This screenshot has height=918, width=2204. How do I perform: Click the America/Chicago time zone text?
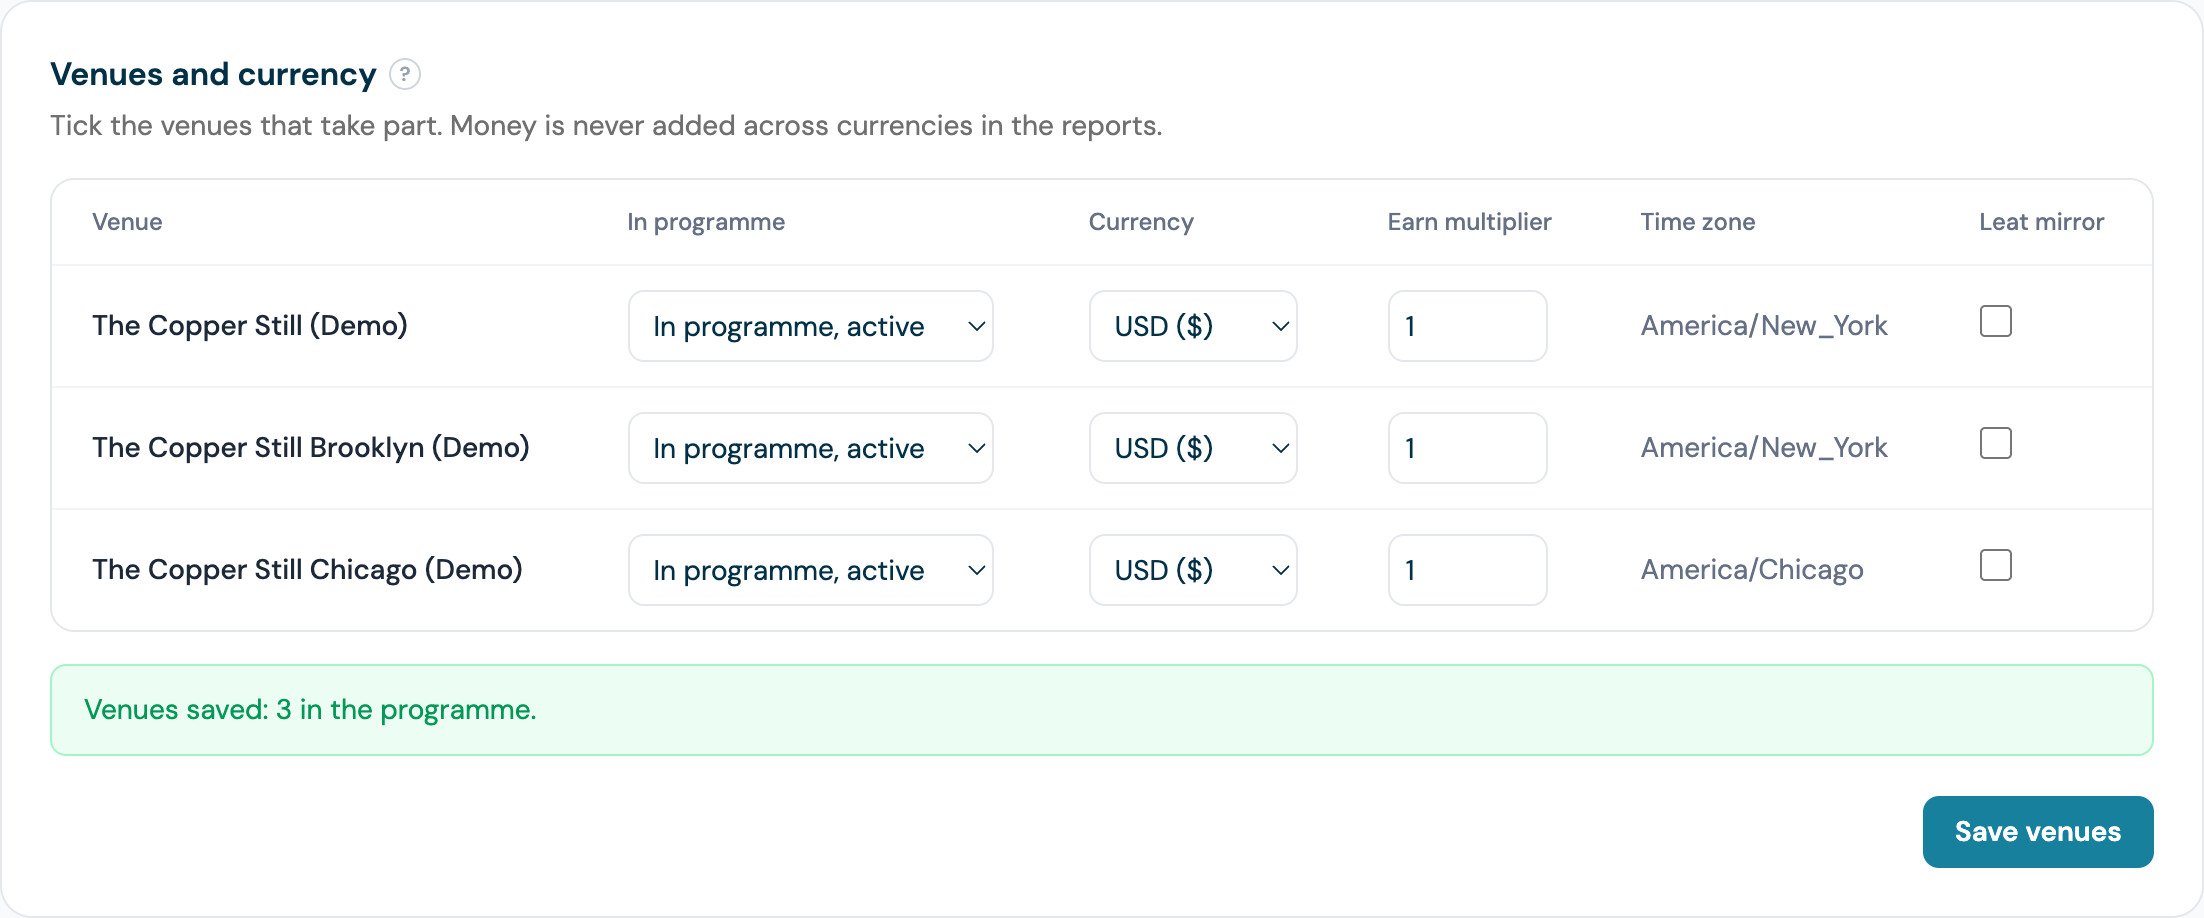coord(1752,570)
